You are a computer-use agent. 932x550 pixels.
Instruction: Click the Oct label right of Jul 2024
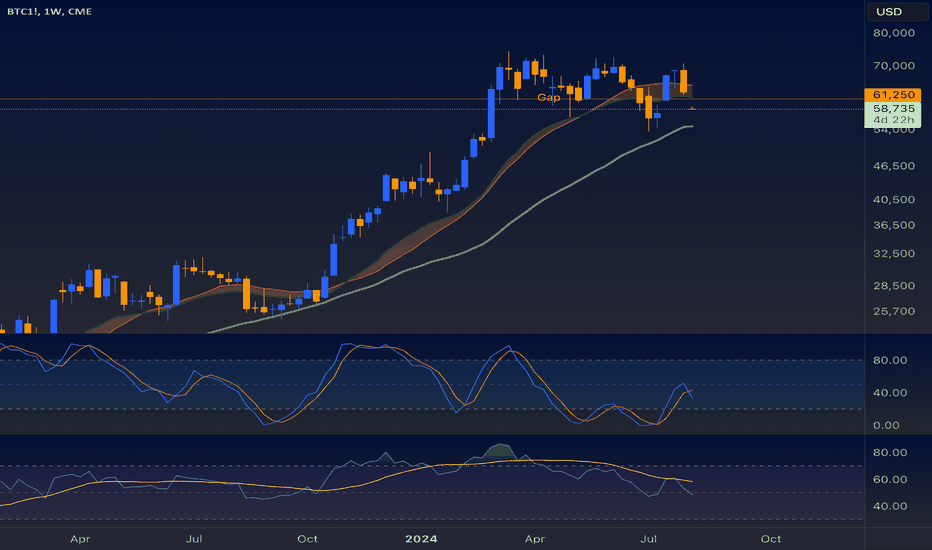pos(771,539)
